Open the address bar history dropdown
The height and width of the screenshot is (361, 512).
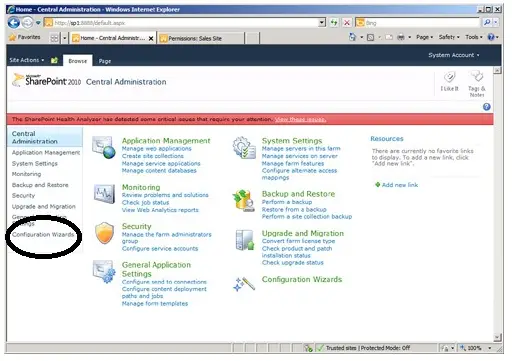[x=322, y=23]
